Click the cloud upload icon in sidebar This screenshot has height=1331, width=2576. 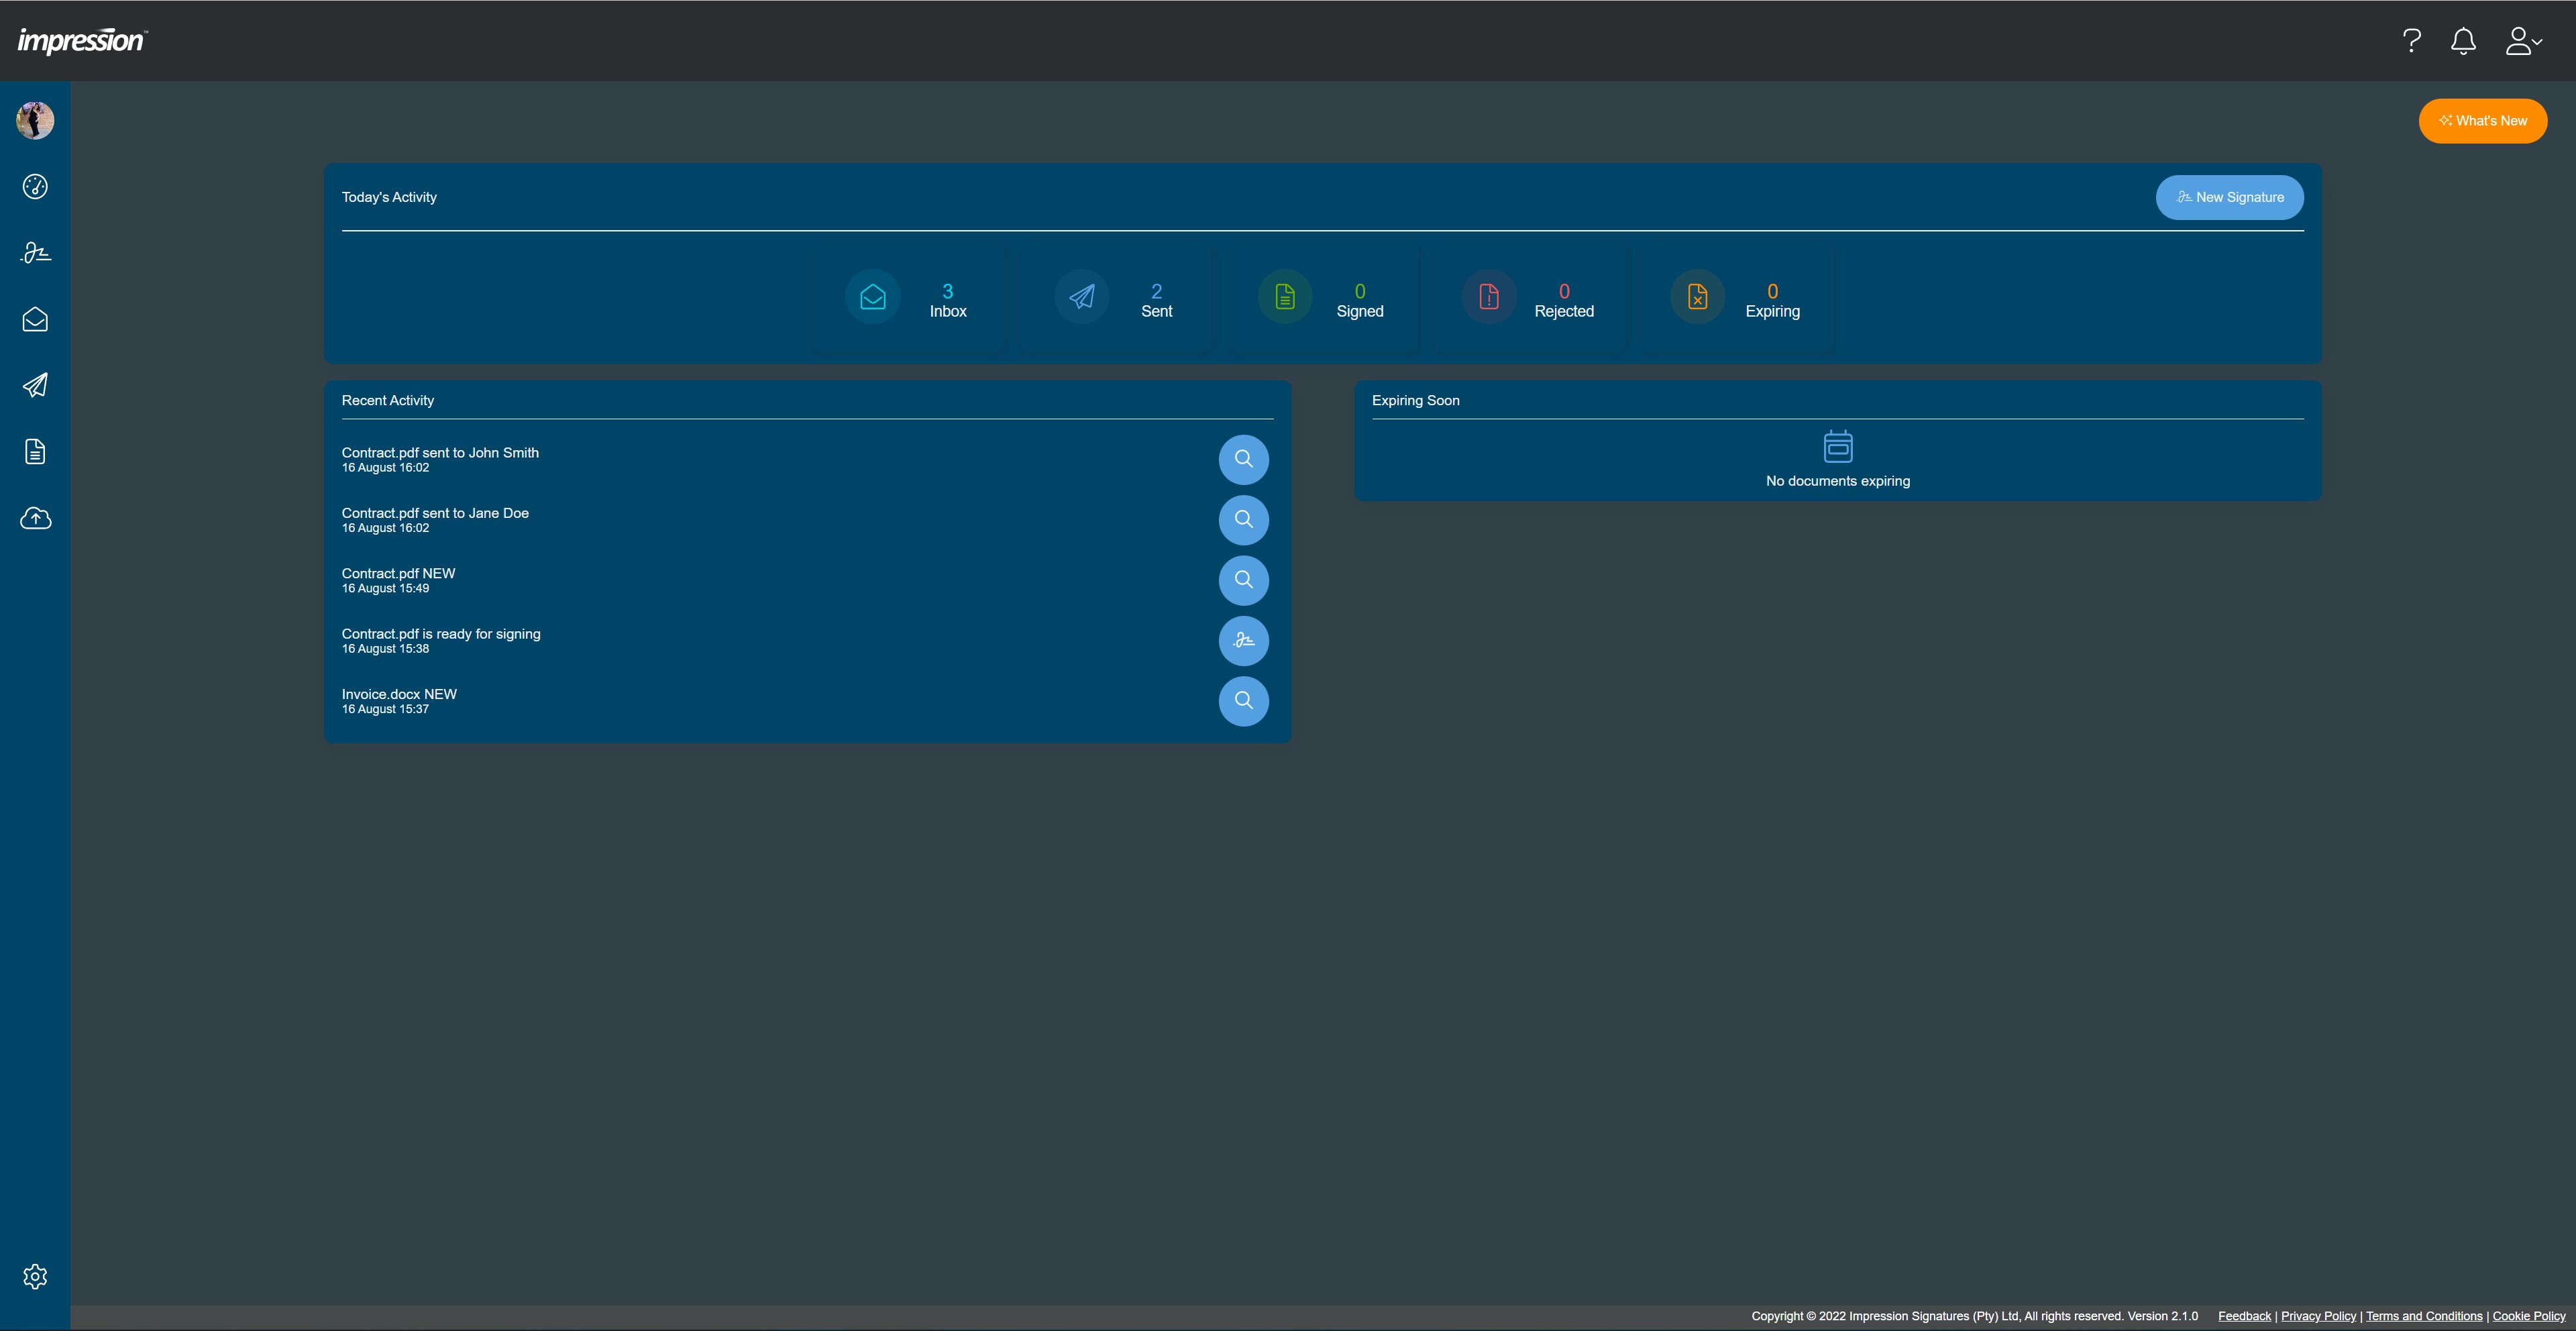pos(35,518)
